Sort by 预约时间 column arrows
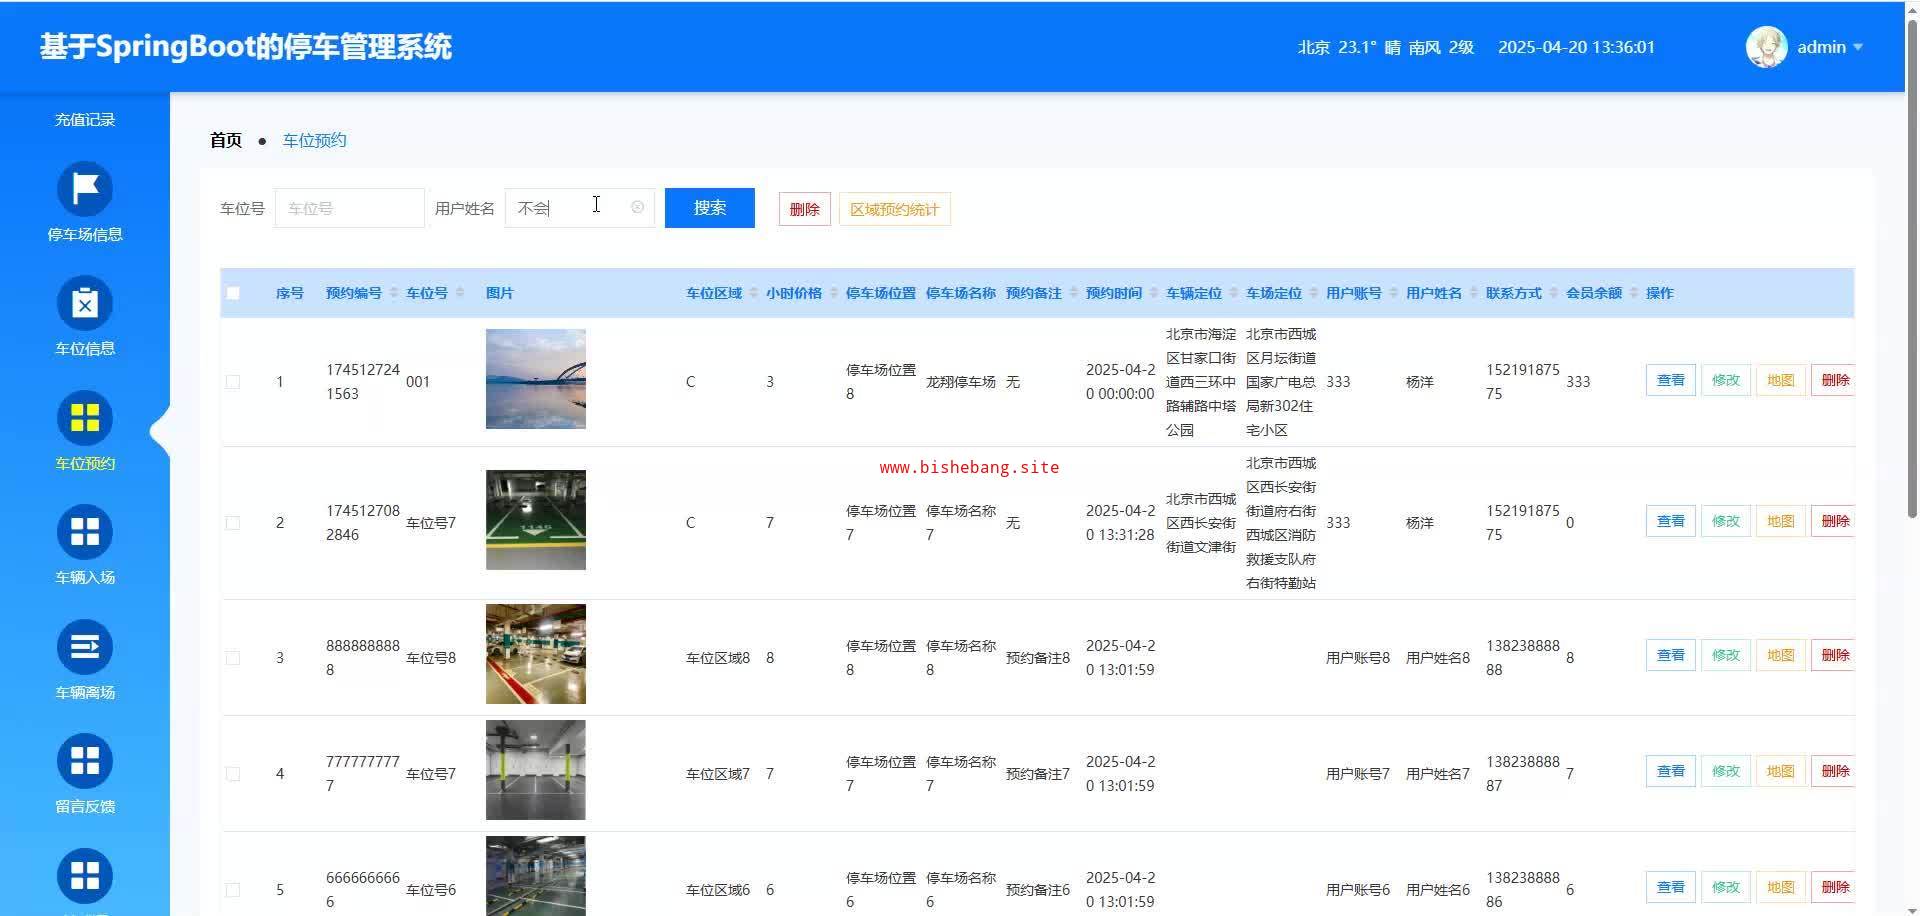The height and width of the screenshot is (916, 1920). 1153,293
